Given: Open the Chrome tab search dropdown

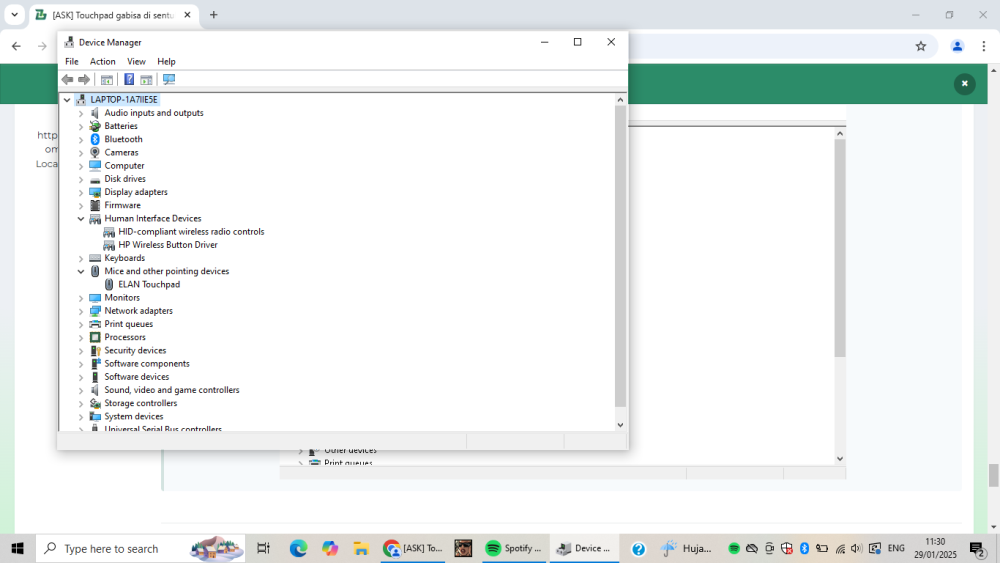Looking at the screenshot, I should (x=14, y=14).
